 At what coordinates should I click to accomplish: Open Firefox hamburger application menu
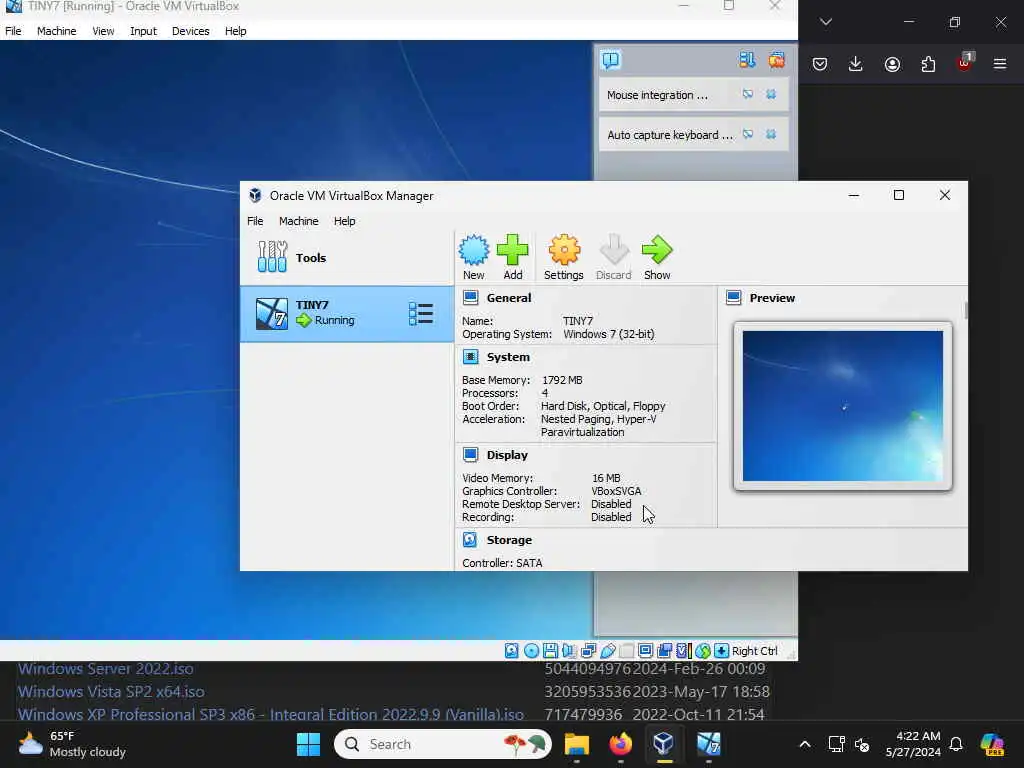(1000, 63)
